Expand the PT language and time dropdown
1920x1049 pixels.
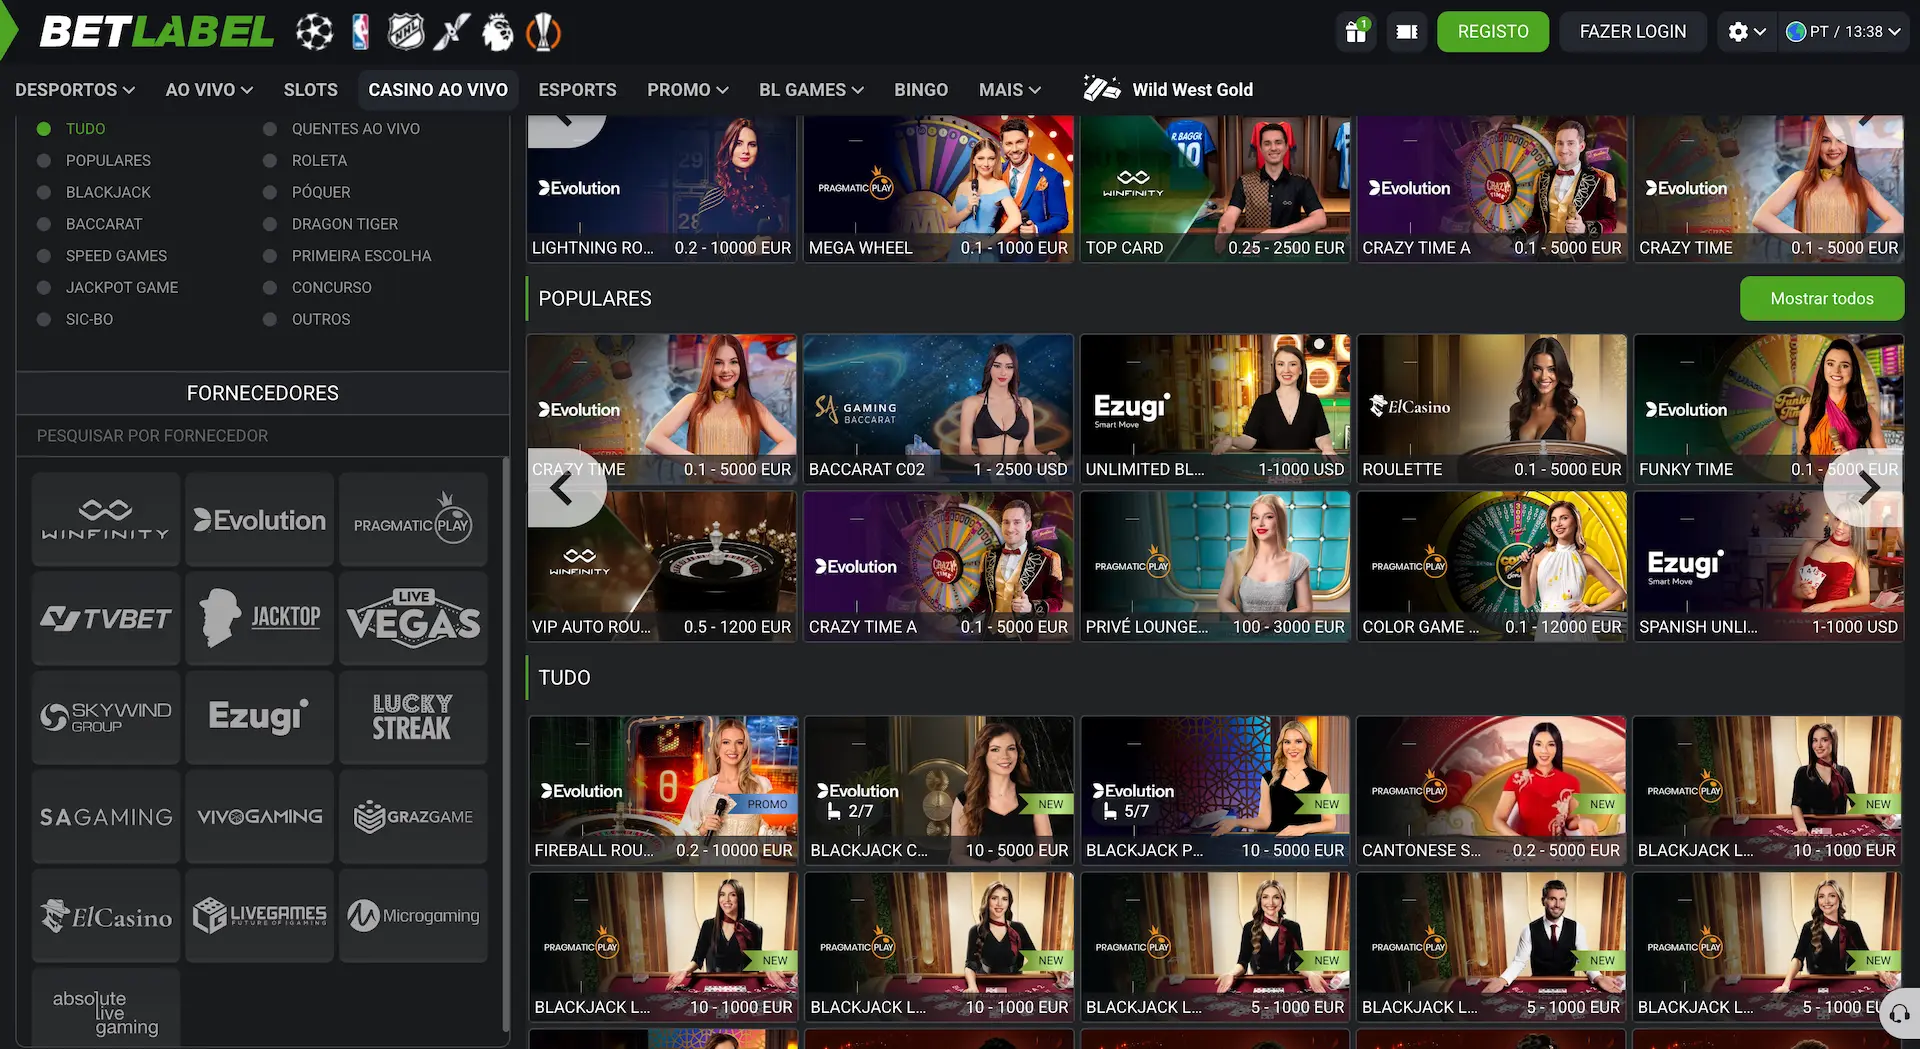[1843, 32]
